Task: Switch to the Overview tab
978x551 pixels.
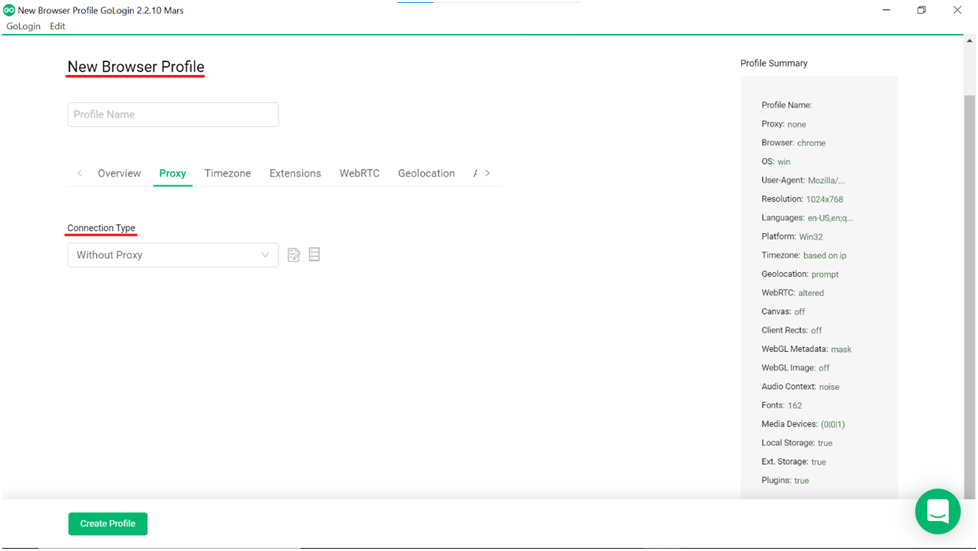Action: pos(119,173)
